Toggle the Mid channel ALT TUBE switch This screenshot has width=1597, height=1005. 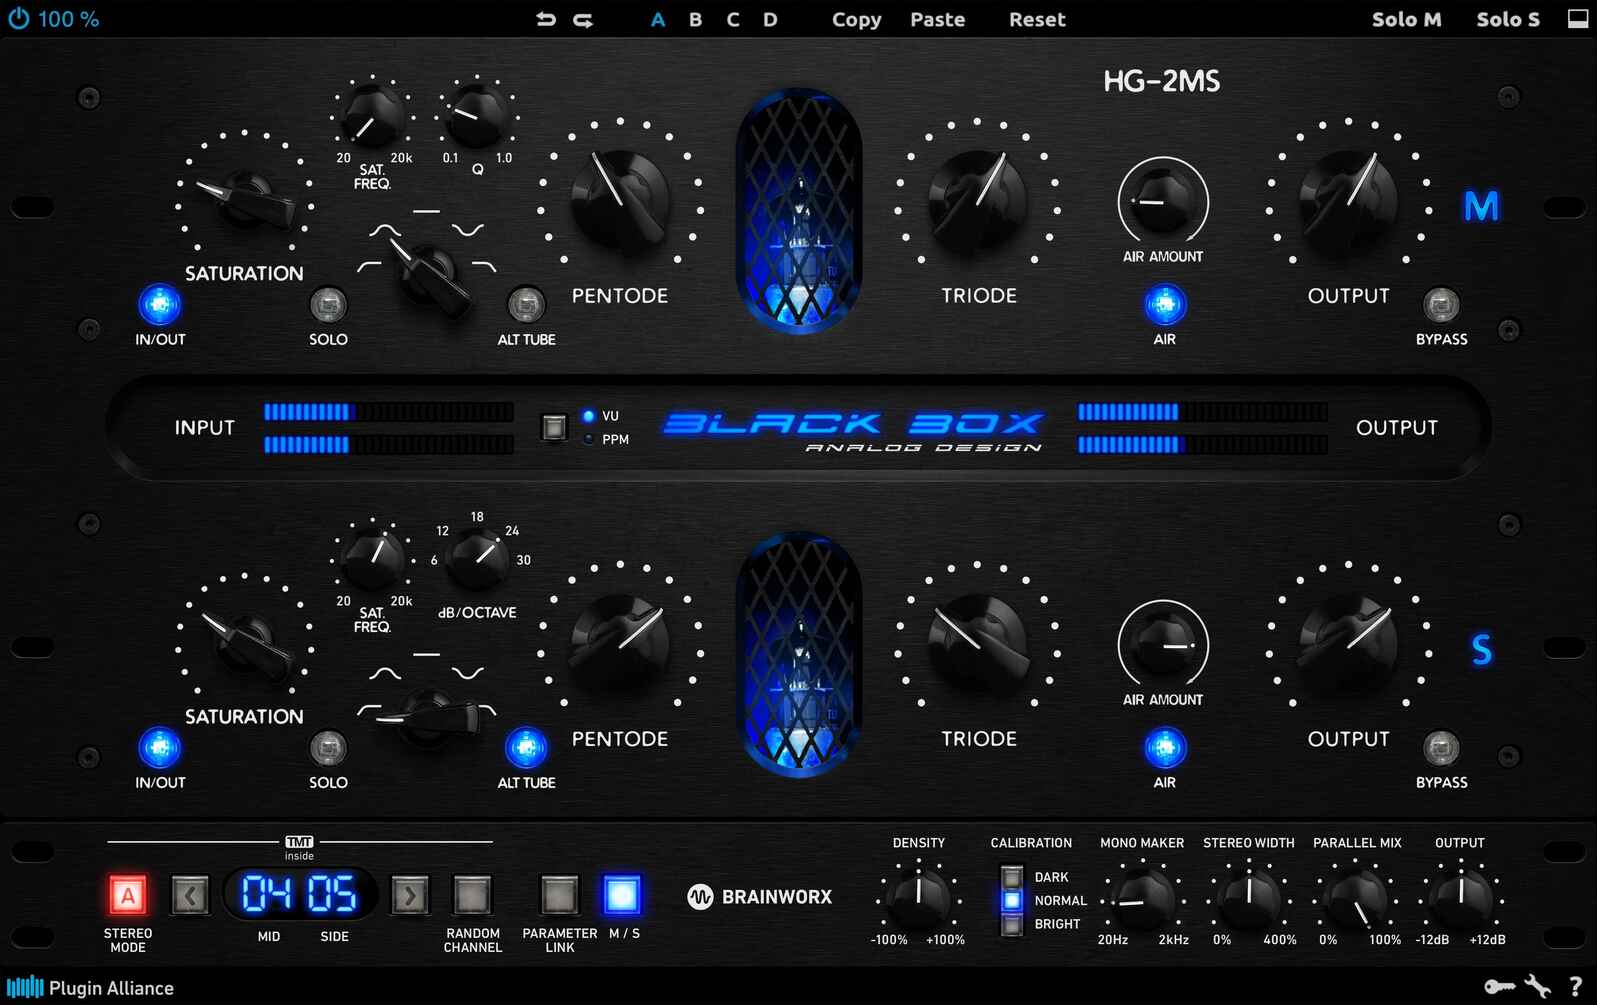click(x=526, y=304)
